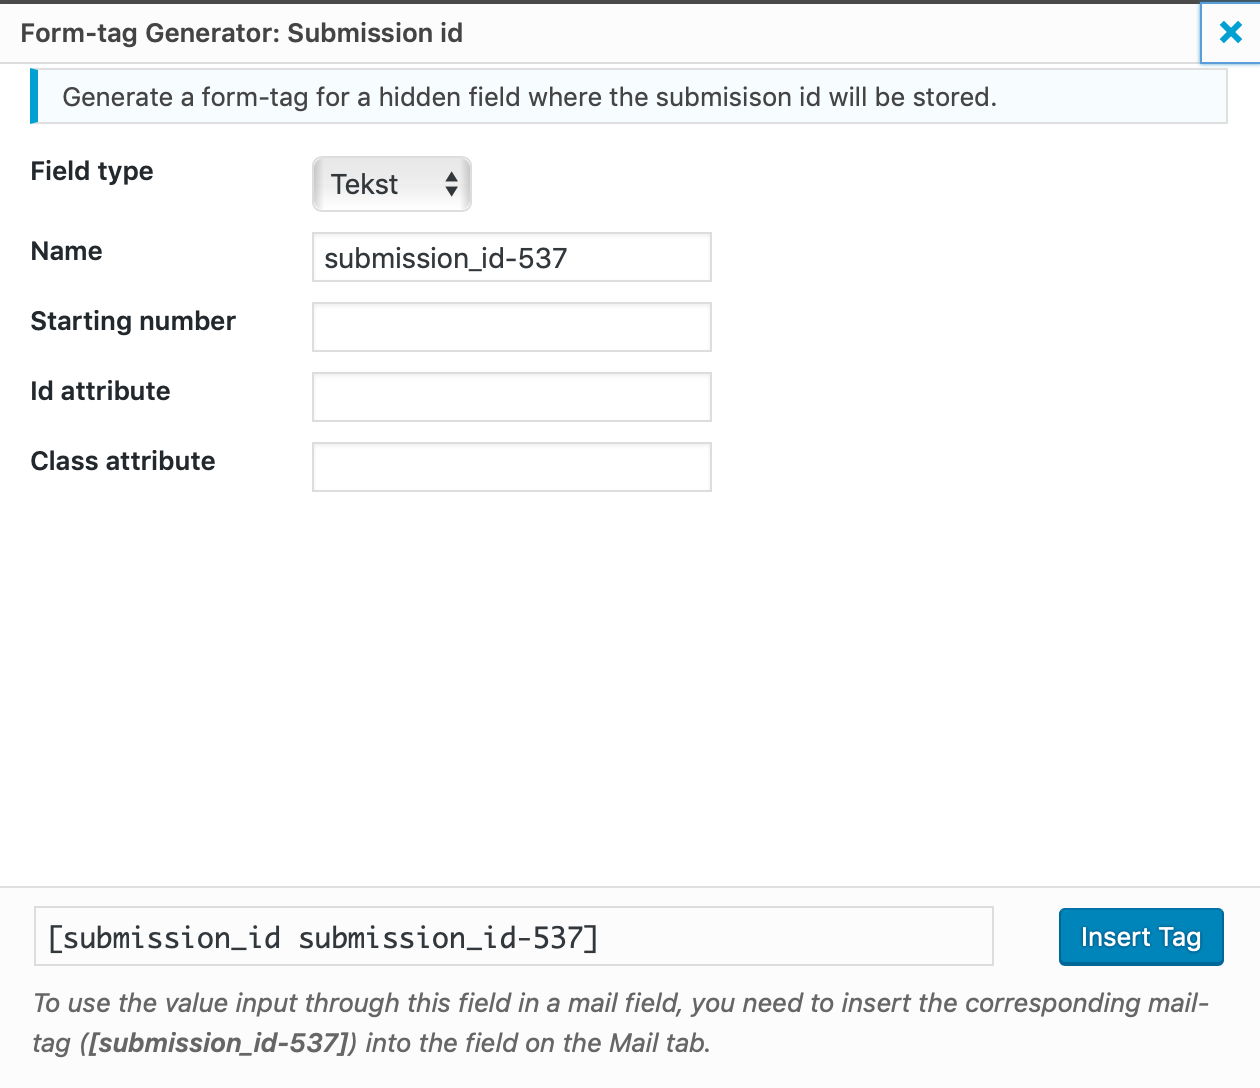Click the mail-tag hint text at bottom

(620, 1022)
